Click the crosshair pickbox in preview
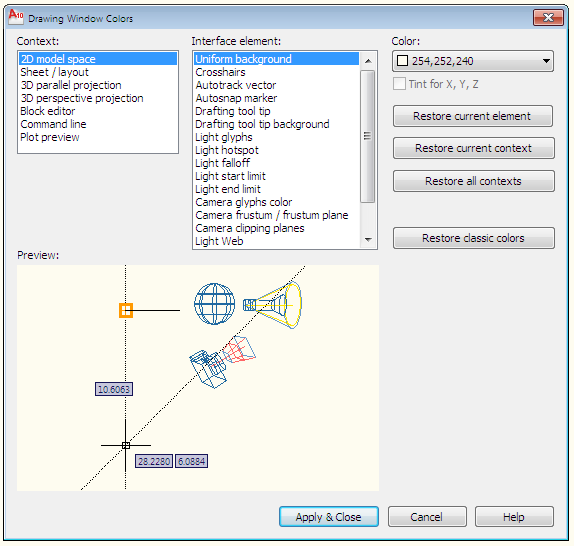 [x=126, y=445]
